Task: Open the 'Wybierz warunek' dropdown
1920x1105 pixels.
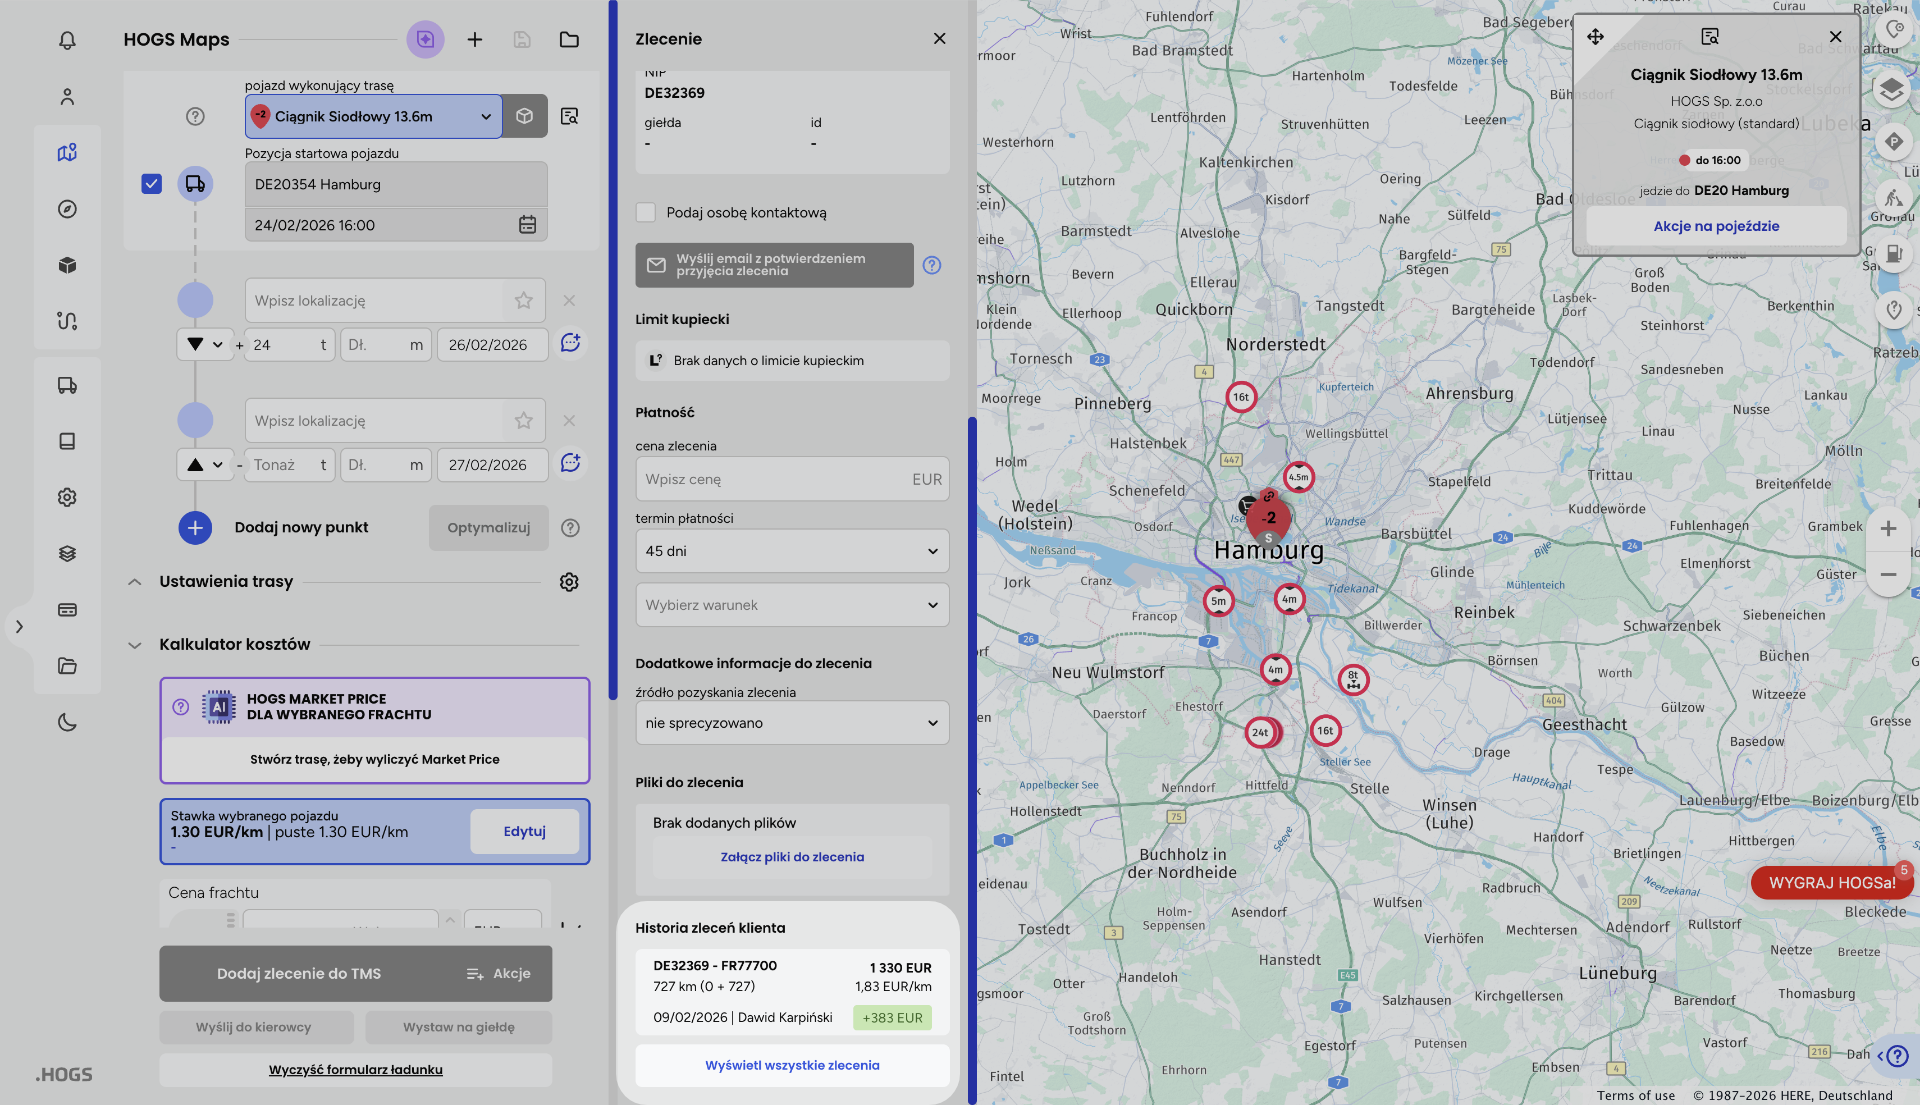Action: (x=792, y=605)
